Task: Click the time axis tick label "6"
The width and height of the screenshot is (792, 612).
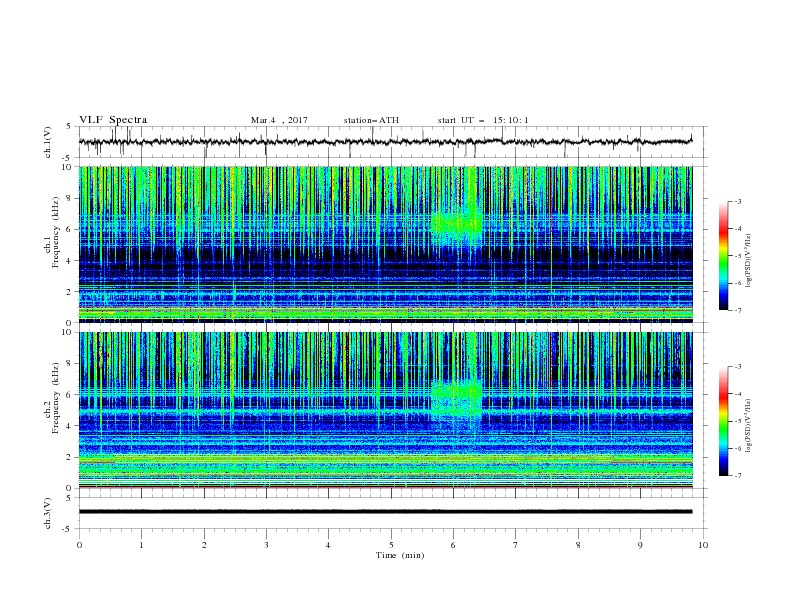Action: point(453,545)
